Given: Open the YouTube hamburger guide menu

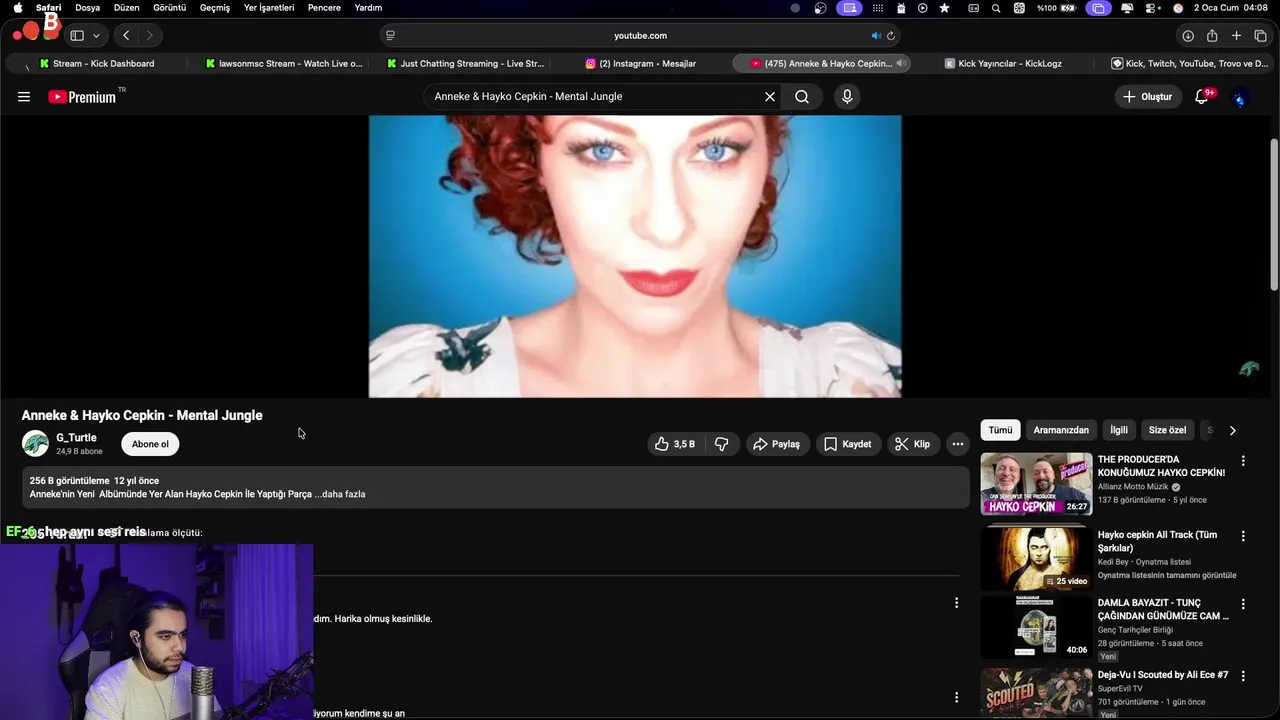Looking at the screenshot, I should click(24, 97).
